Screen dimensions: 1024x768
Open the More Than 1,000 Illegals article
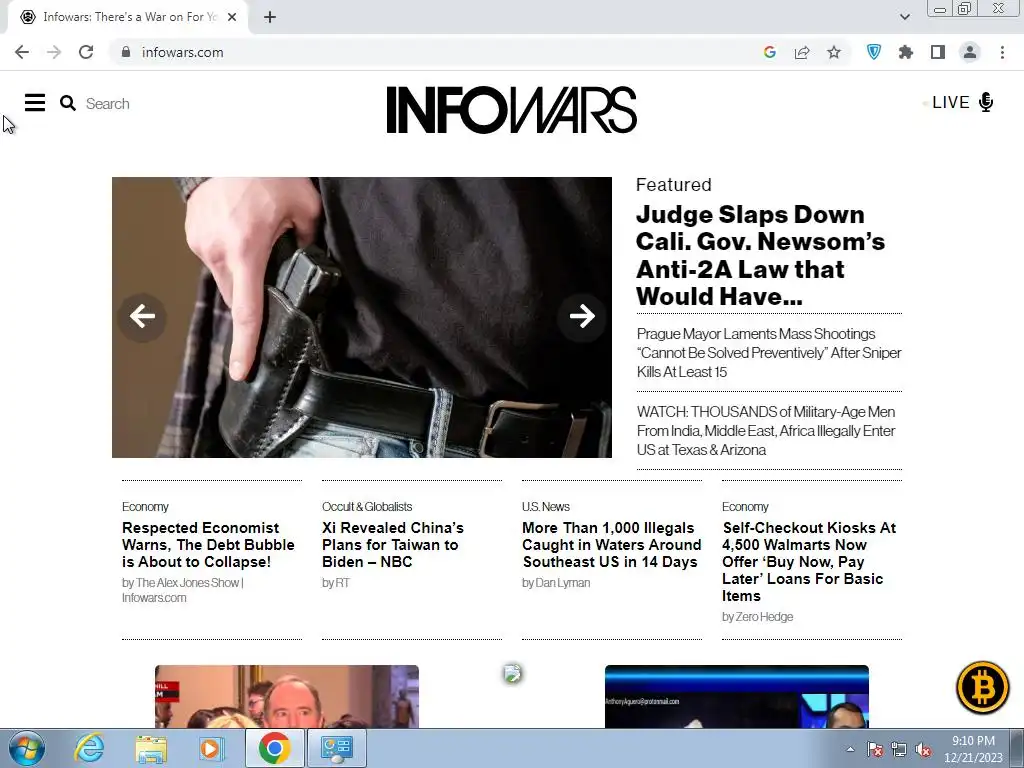611,545
